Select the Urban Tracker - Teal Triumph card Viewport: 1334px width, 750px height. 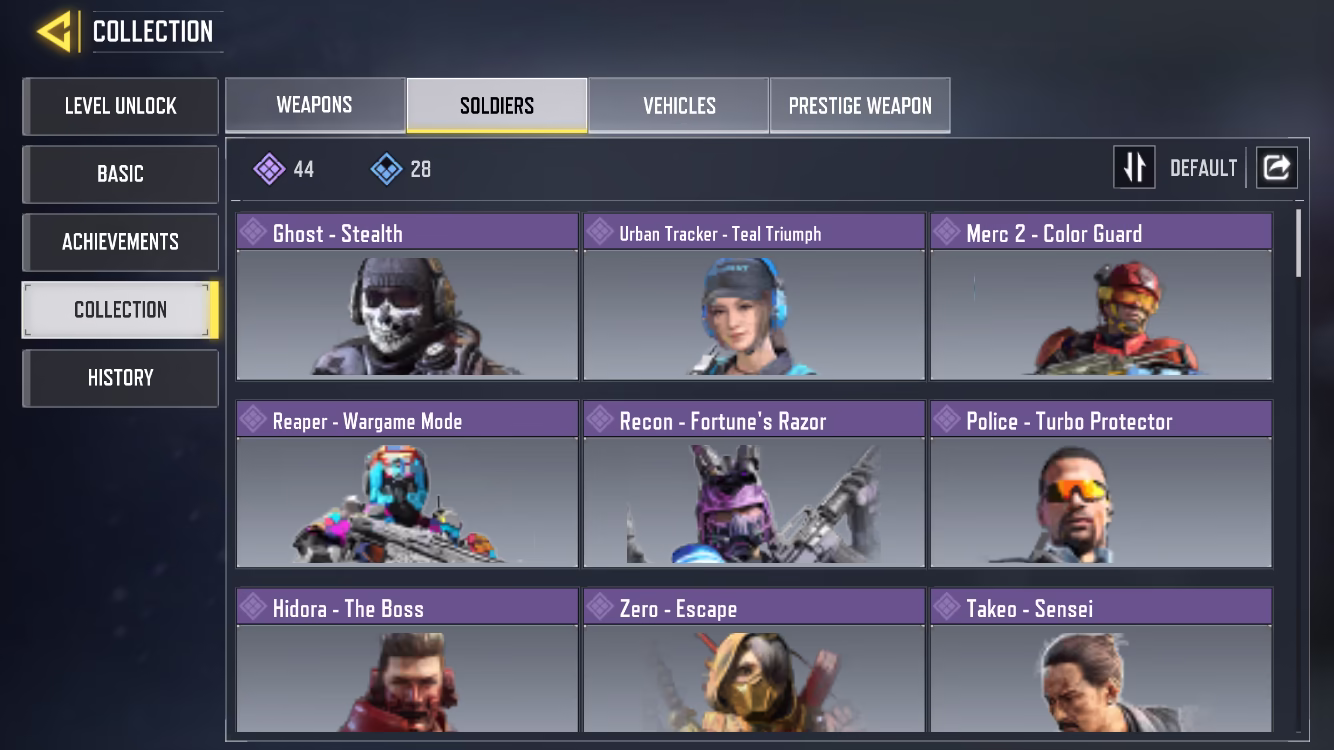754,297
